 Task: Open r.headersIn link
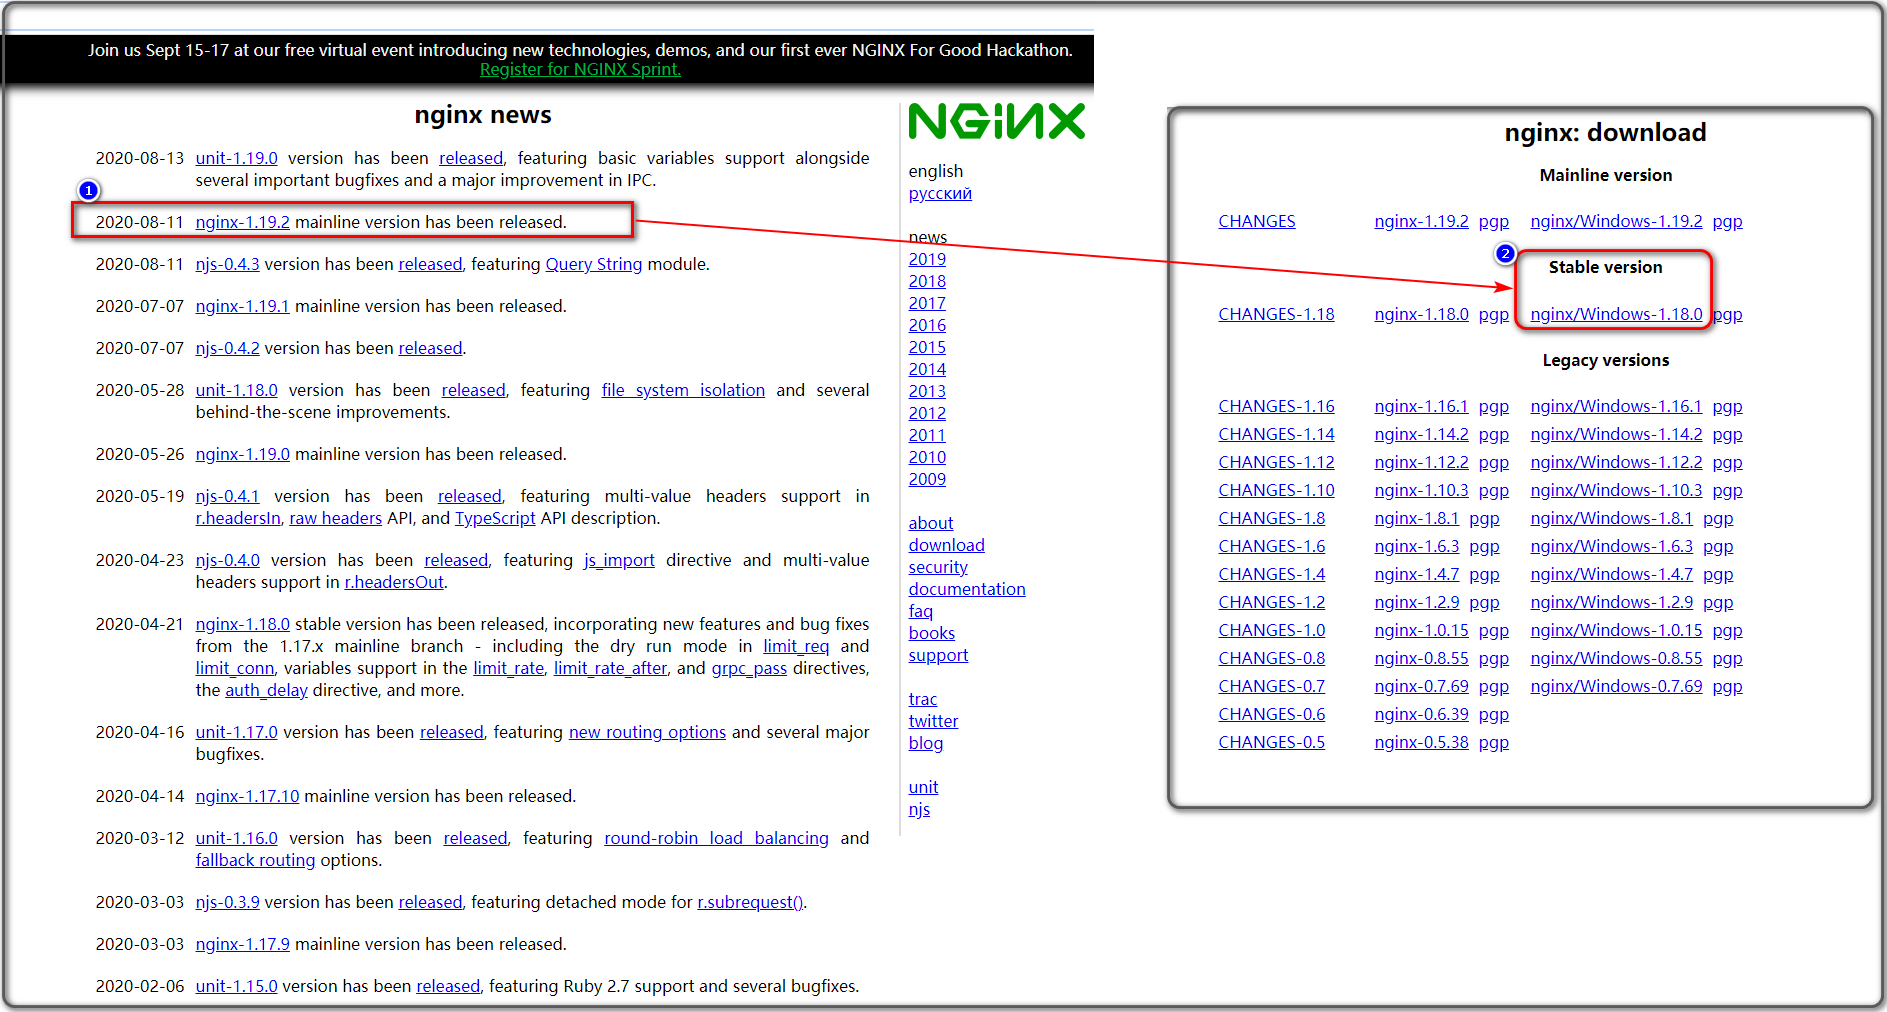(238, 518)
